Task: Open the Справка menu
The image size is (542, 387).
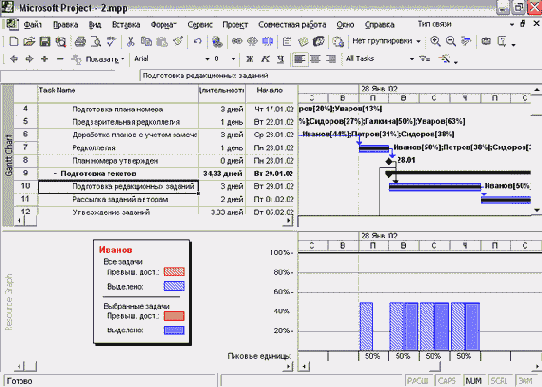Action: (380, 25)
